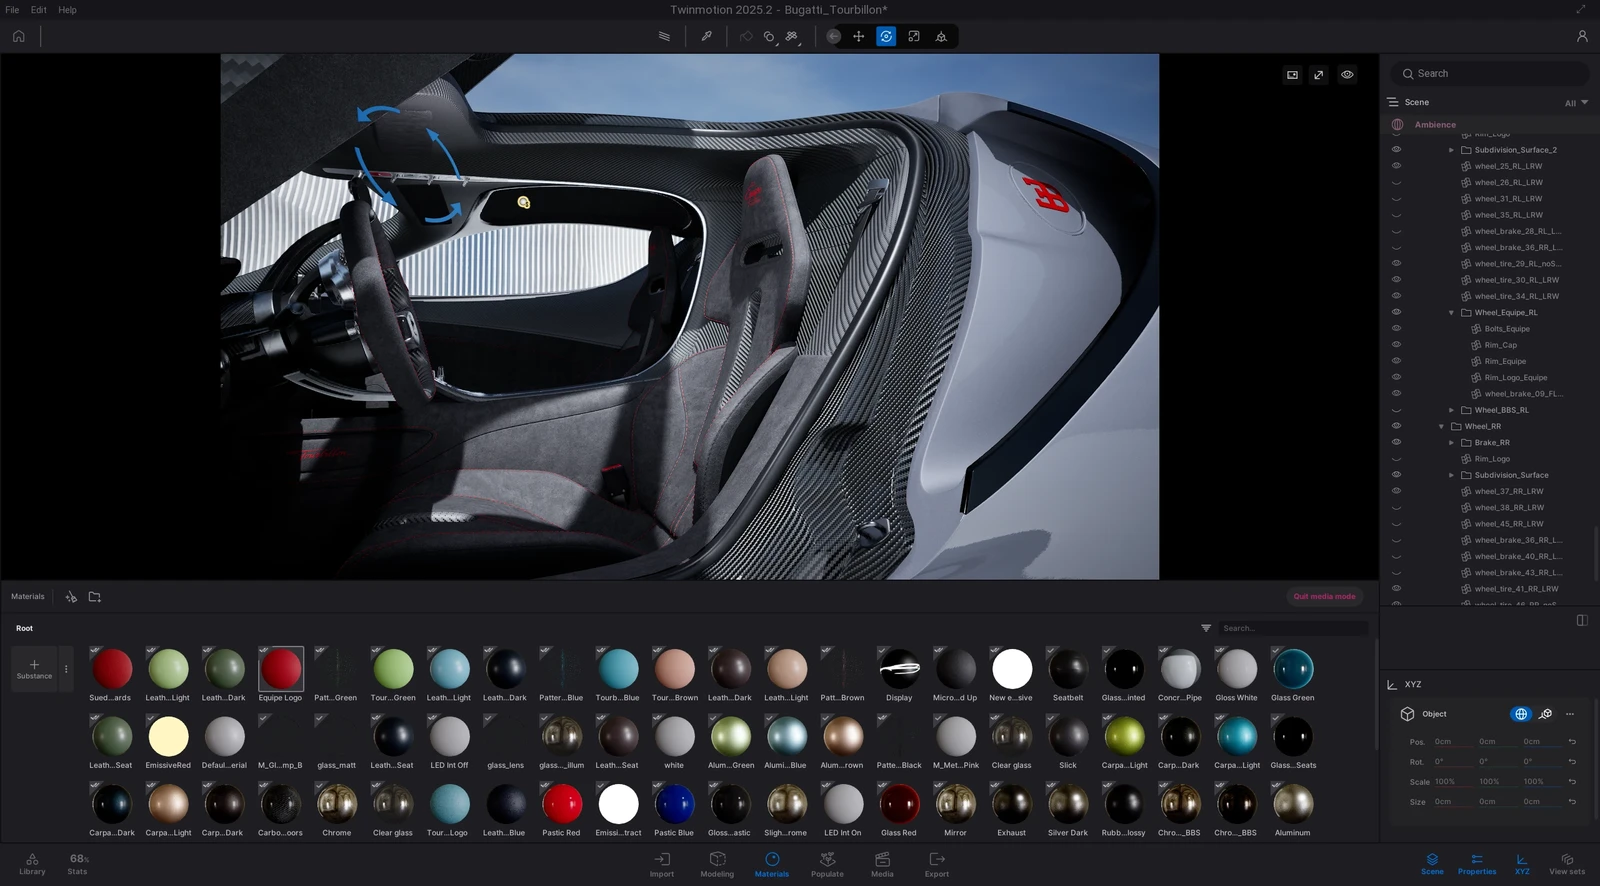This screenshot has width=1600, height=886.
Task: Open the Help menu
Action: pos(67,10)
